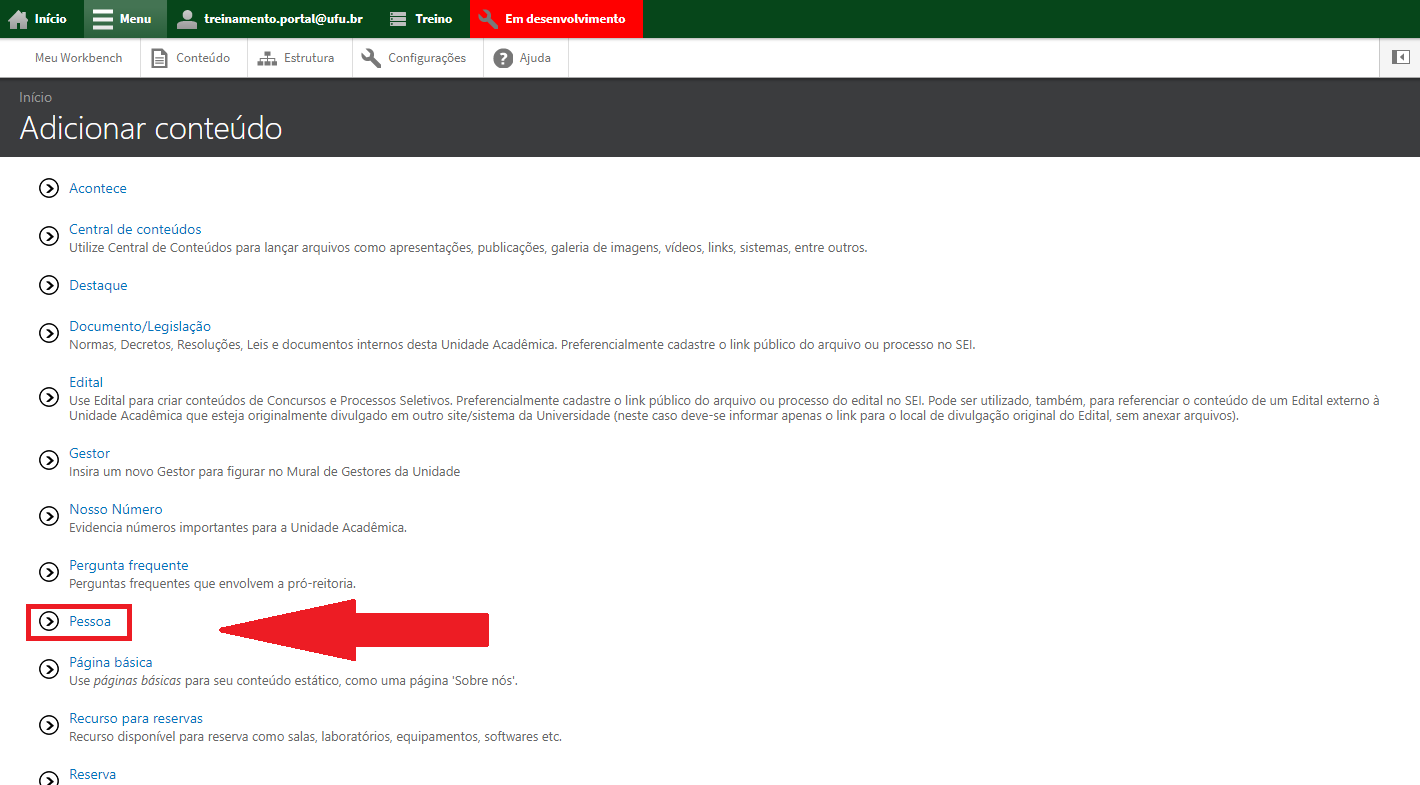The height and width of the screenshot is (785, 1420).
Task: Click the Ajuda question mark icon
Action: [x=503, y=58]
